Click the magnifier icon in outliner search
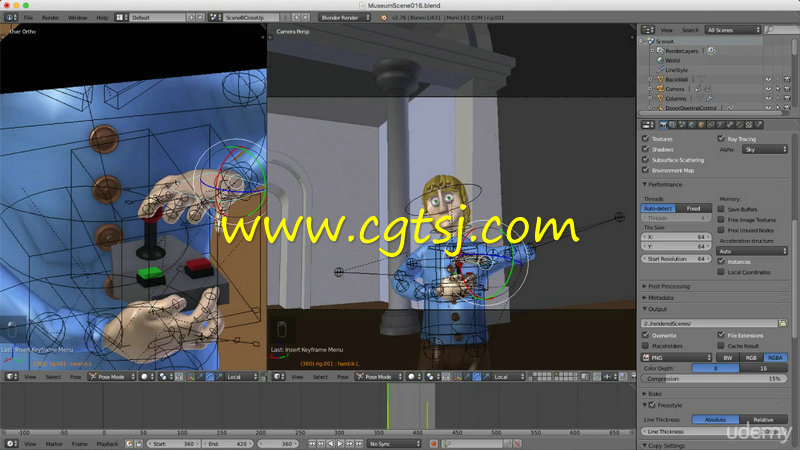800x450 pixels. pos(770,30)
